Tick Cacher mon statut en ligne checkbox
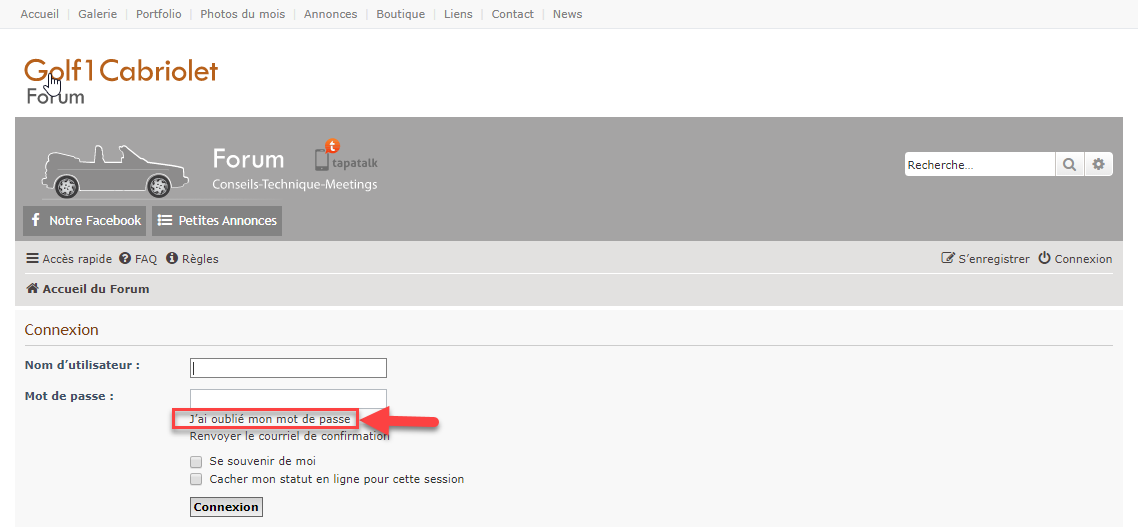 (x=196, y=479)
